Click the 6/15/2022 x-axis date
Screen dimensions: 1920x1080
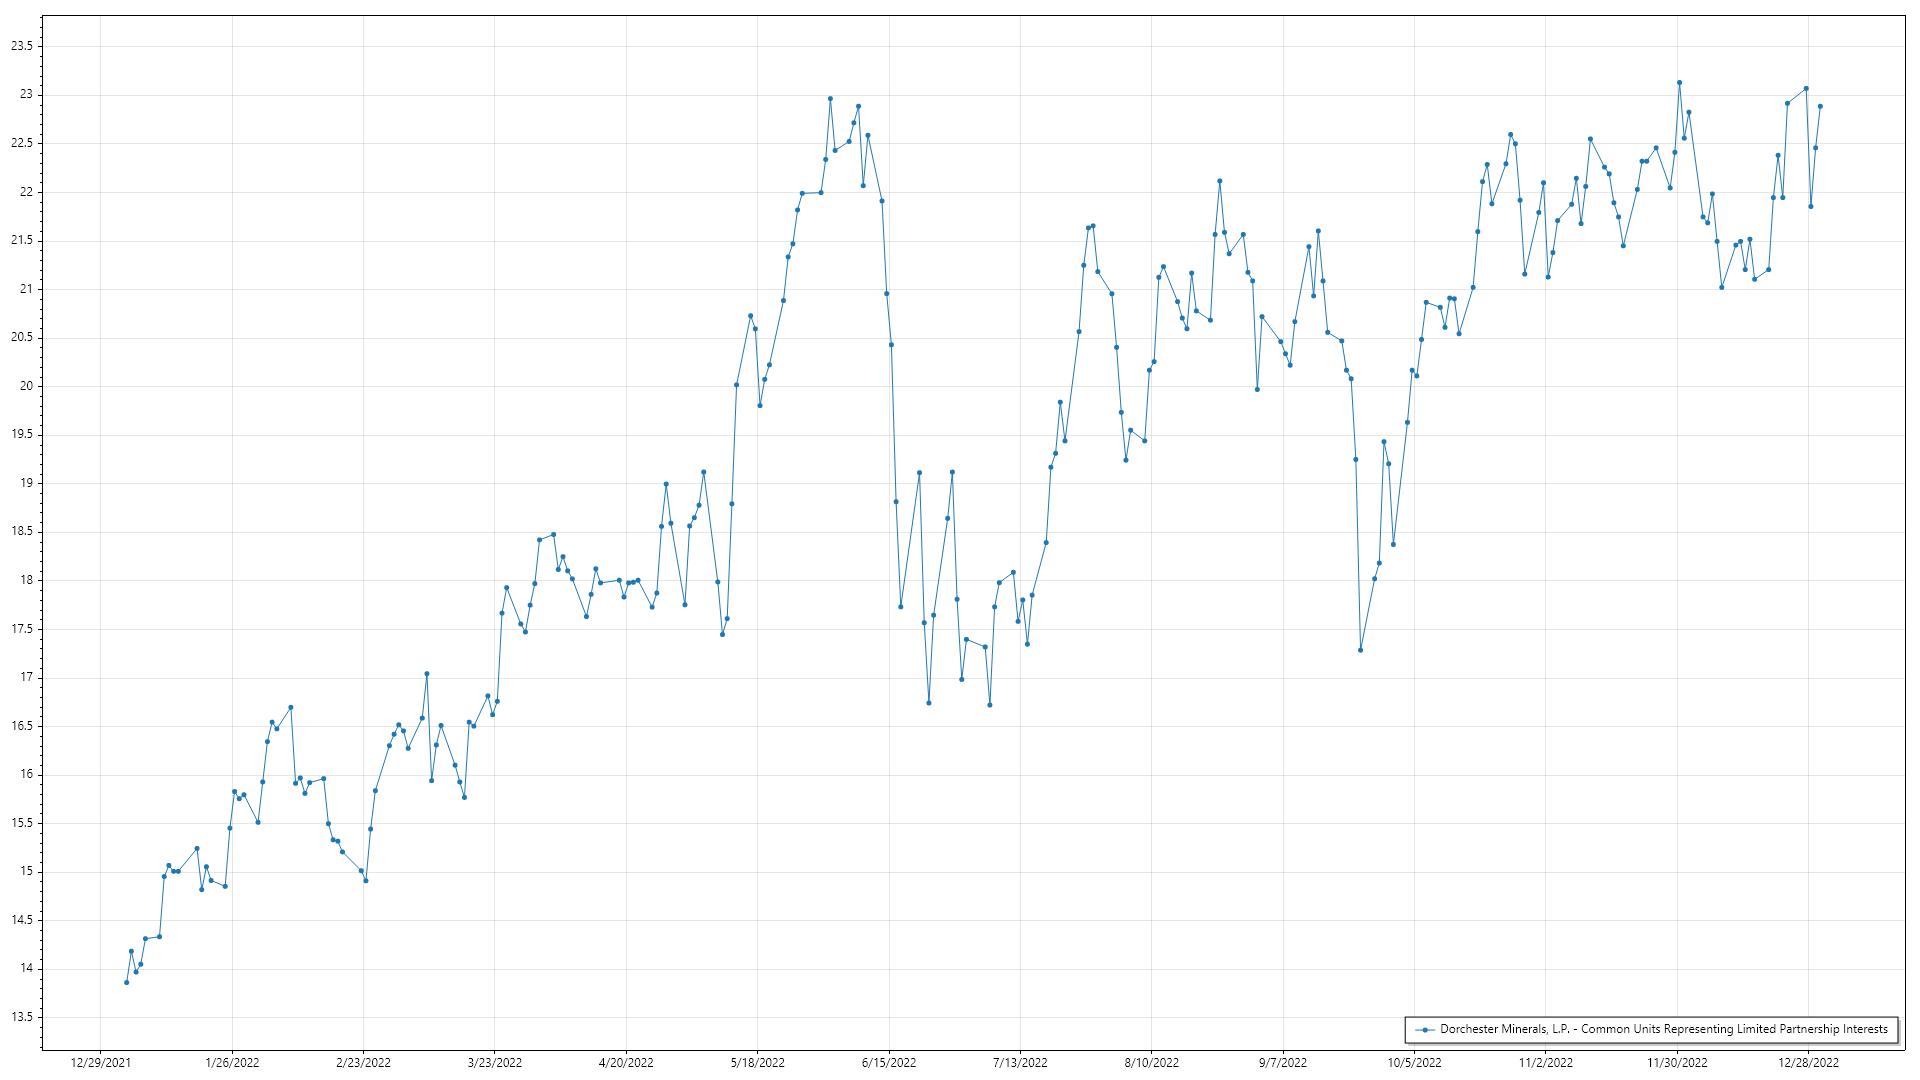click(x=889, y=1063)
